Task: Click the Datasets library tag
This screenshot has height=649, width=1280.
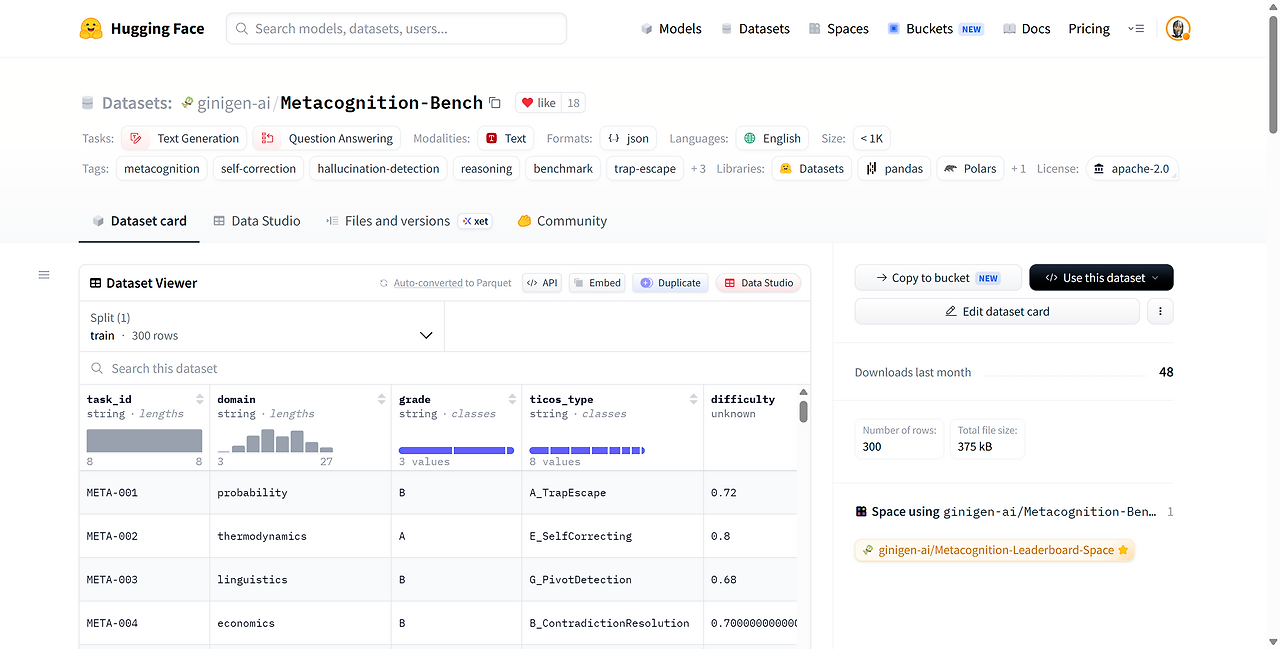Action: (812, 169)
